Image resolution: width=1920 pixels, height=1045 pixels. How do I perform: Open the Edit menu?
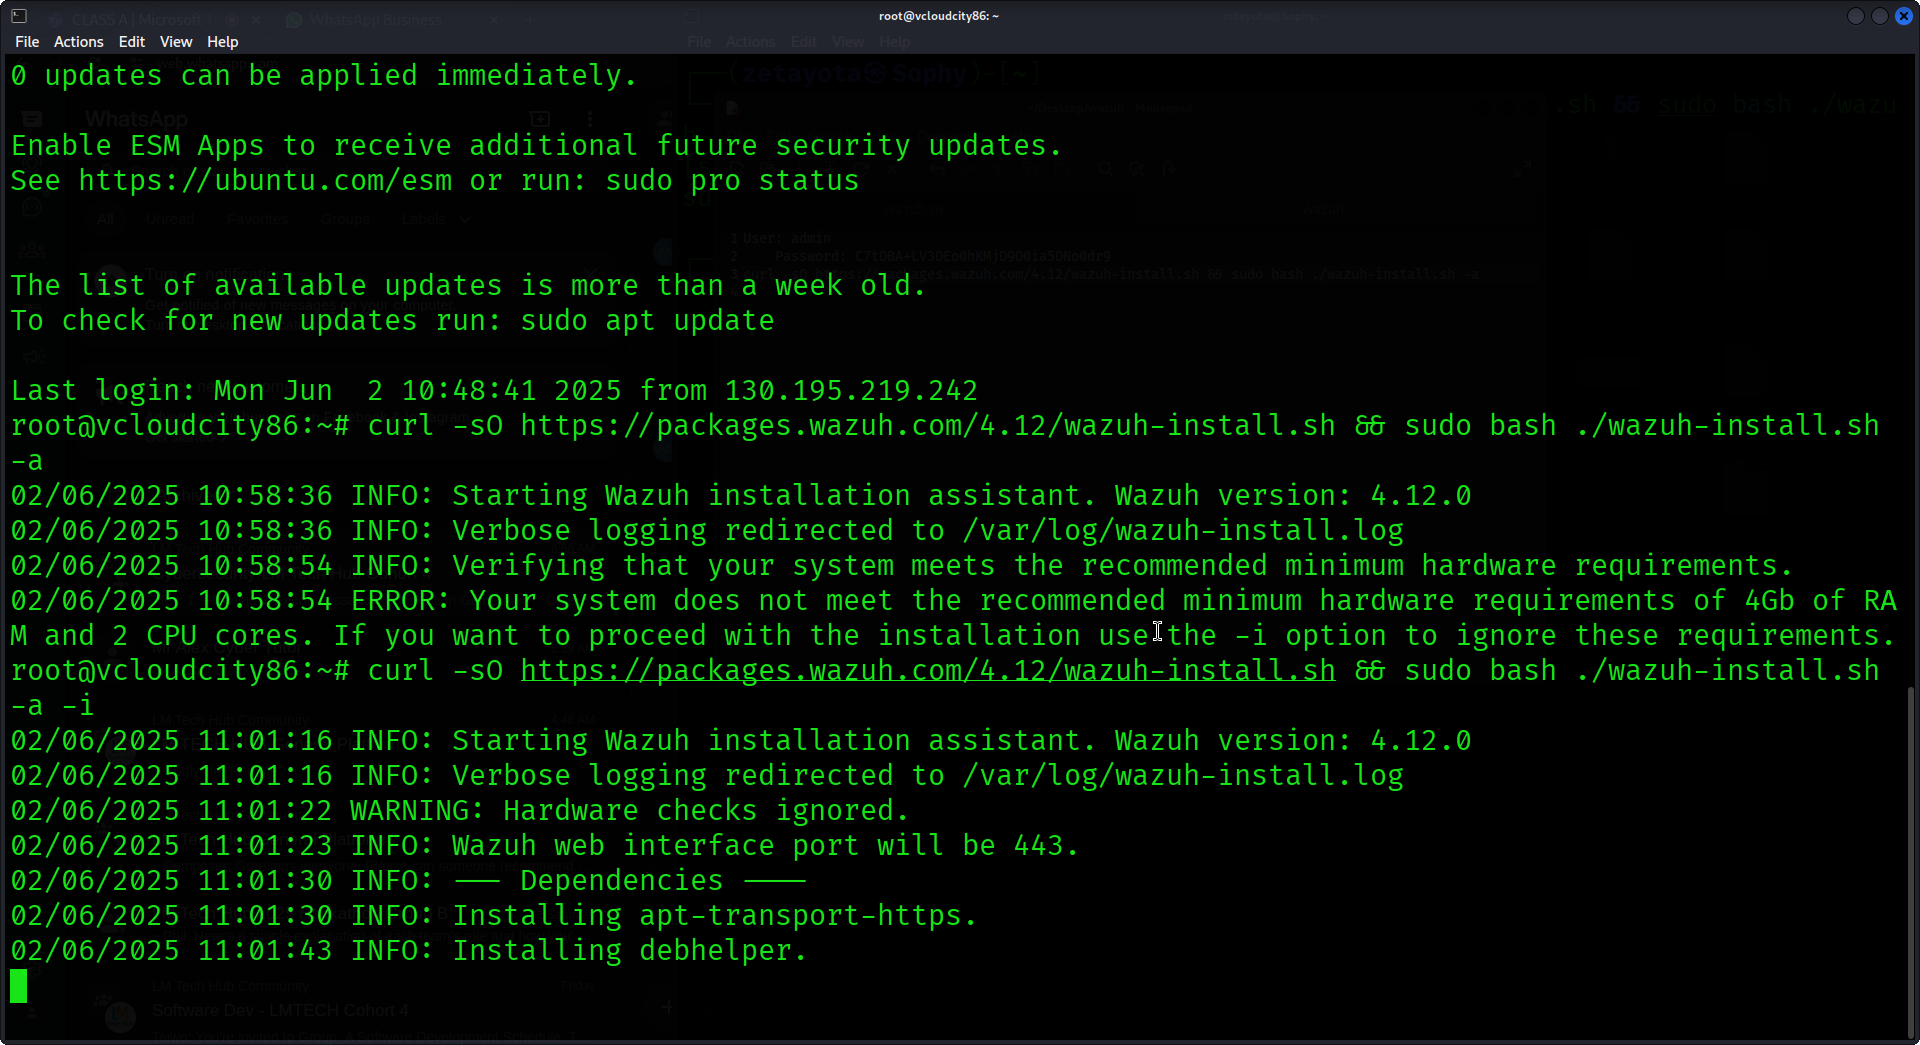coord(131,42)
